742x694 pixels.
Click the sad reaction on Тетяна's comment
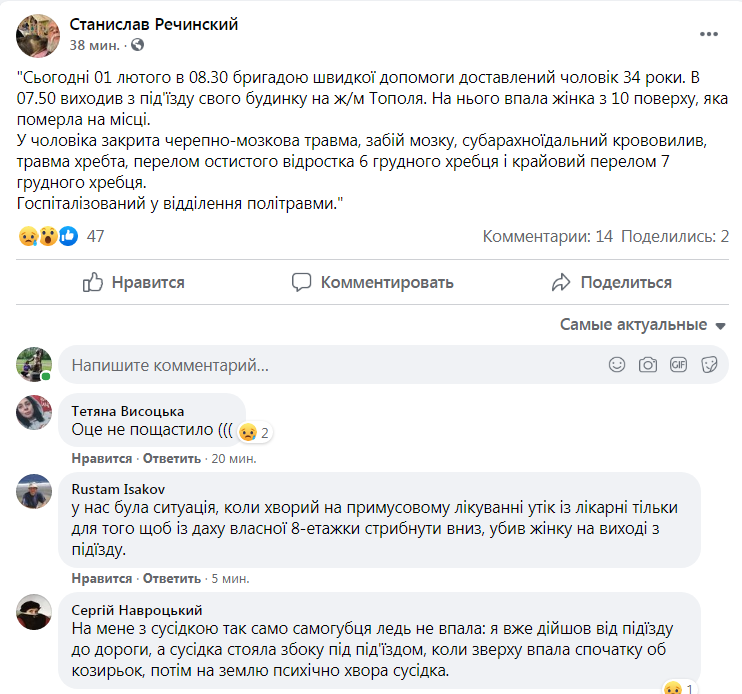tap(248, 432)
